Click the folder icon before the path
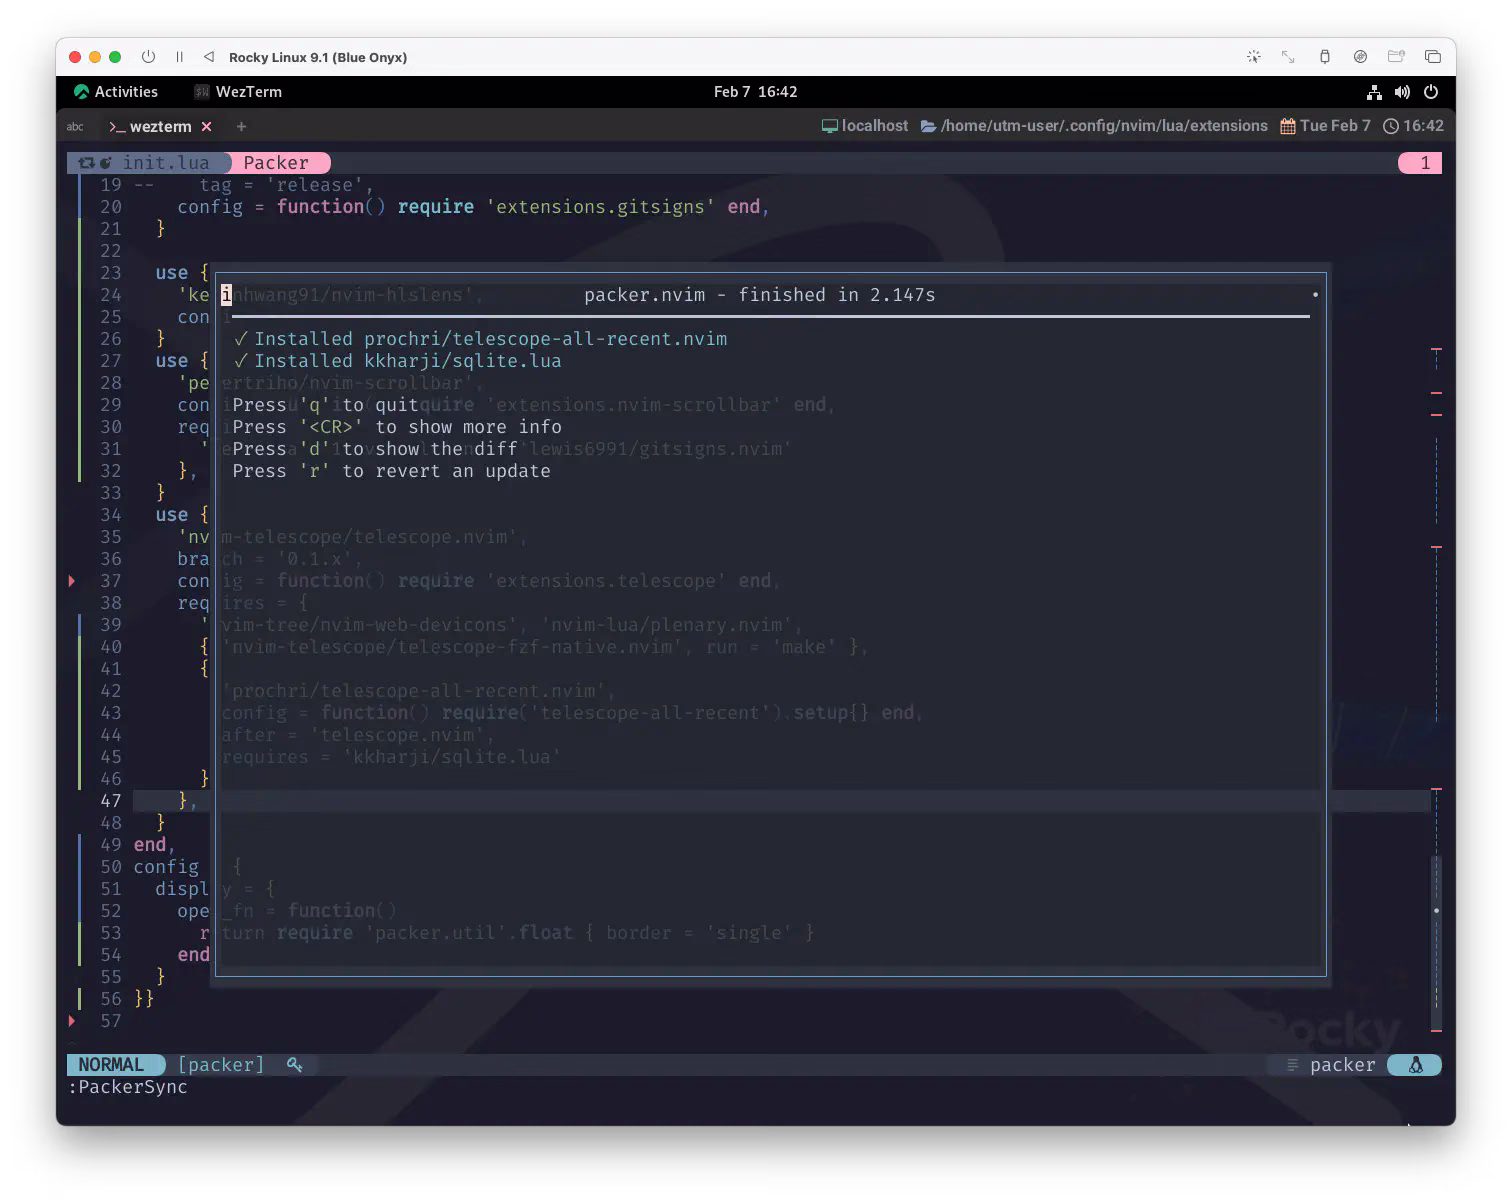 [928, 126]
